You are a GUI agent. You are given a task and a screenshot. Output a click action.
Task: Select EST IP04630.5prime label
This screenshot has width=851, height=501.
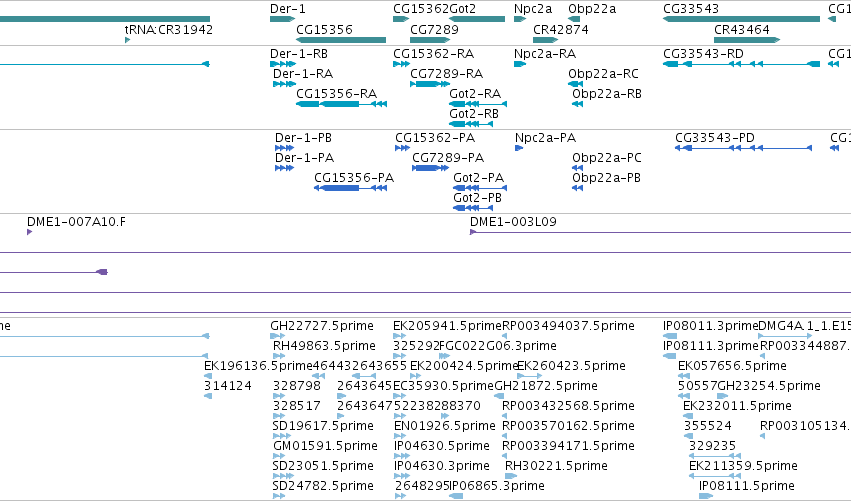pos(442,447)
